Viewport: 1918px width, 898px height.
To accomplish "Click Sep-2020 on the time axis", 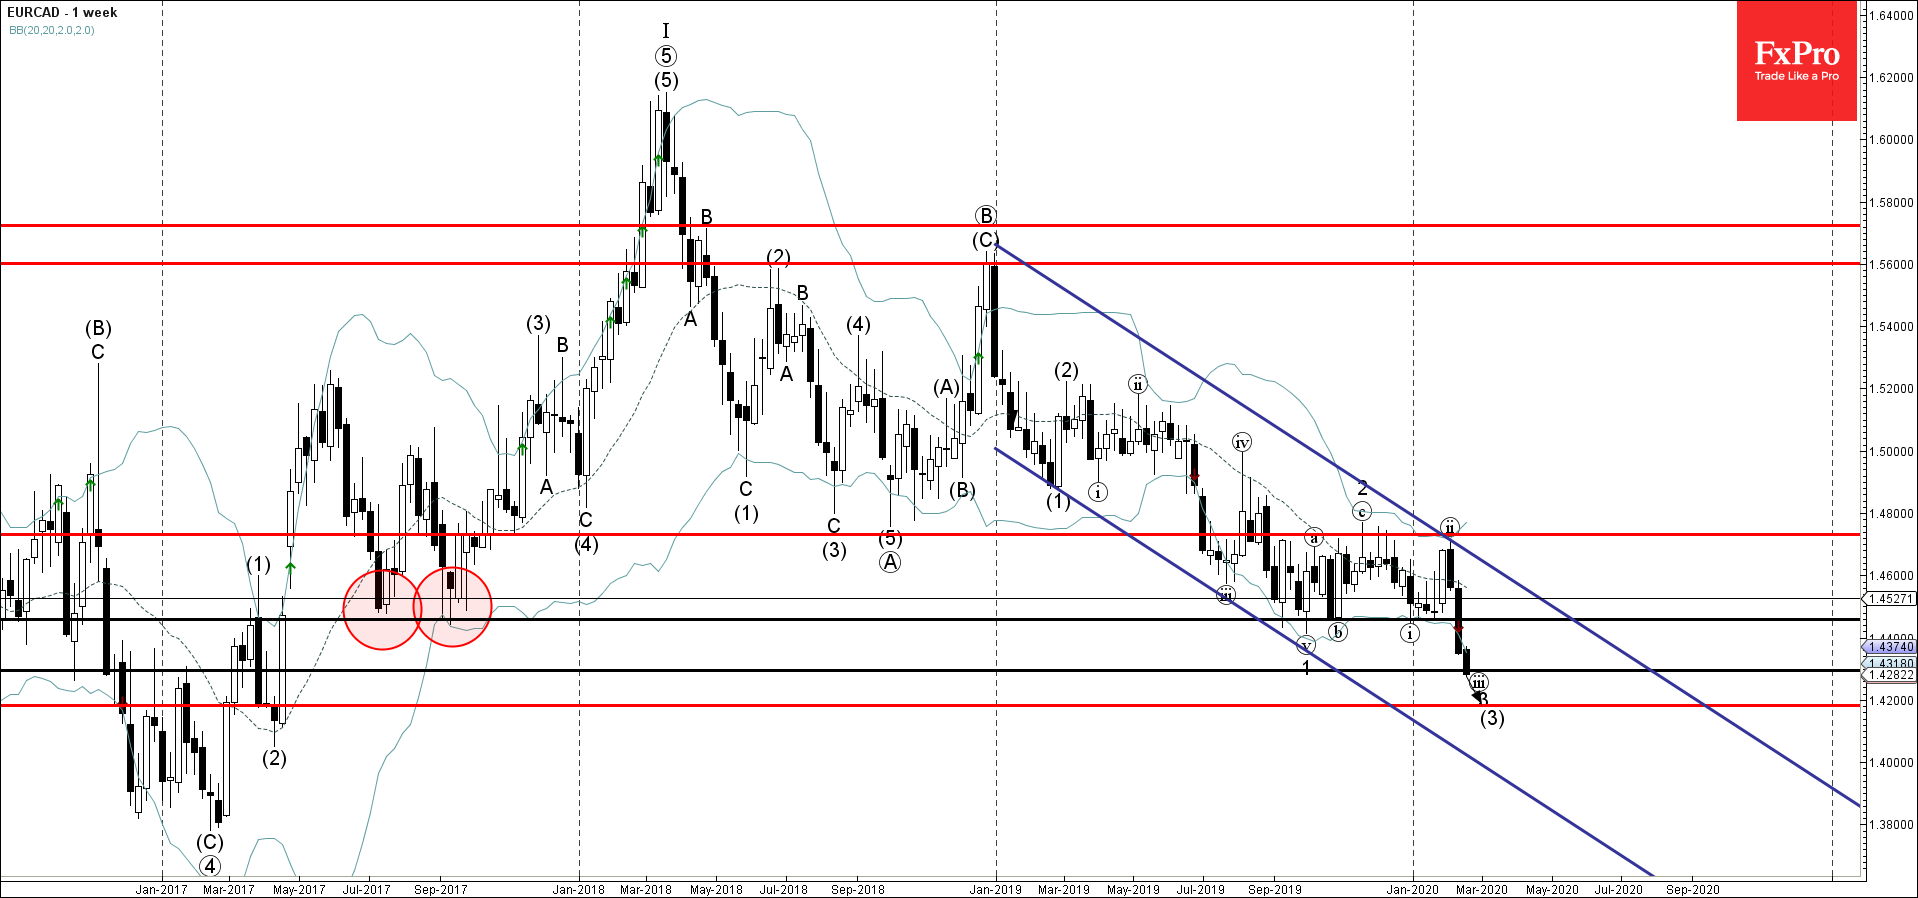I will (1692, 889).
